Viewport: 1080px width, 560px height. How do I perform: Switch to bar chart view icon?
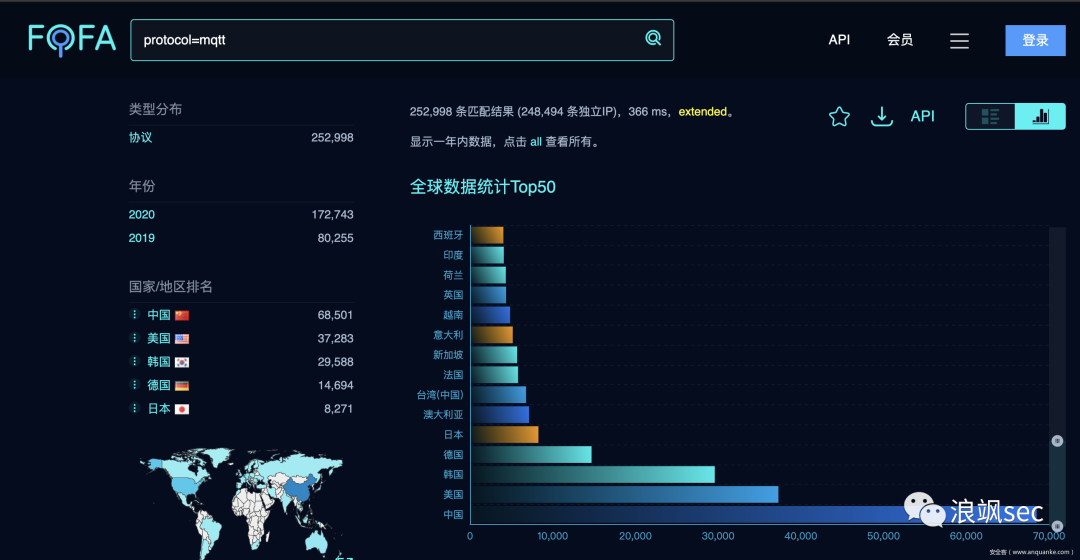[x=1040, y=116]
